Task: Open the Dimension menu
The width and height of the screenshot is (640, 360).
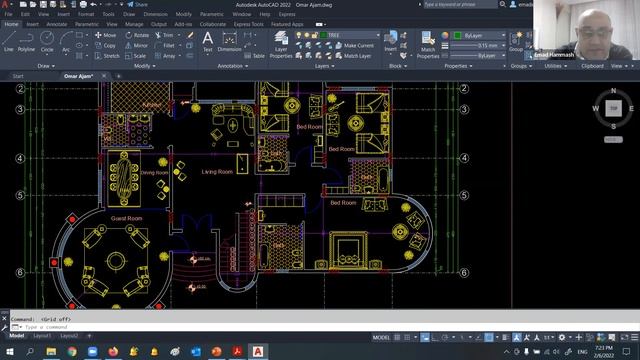Action: (x=155, y=14)
